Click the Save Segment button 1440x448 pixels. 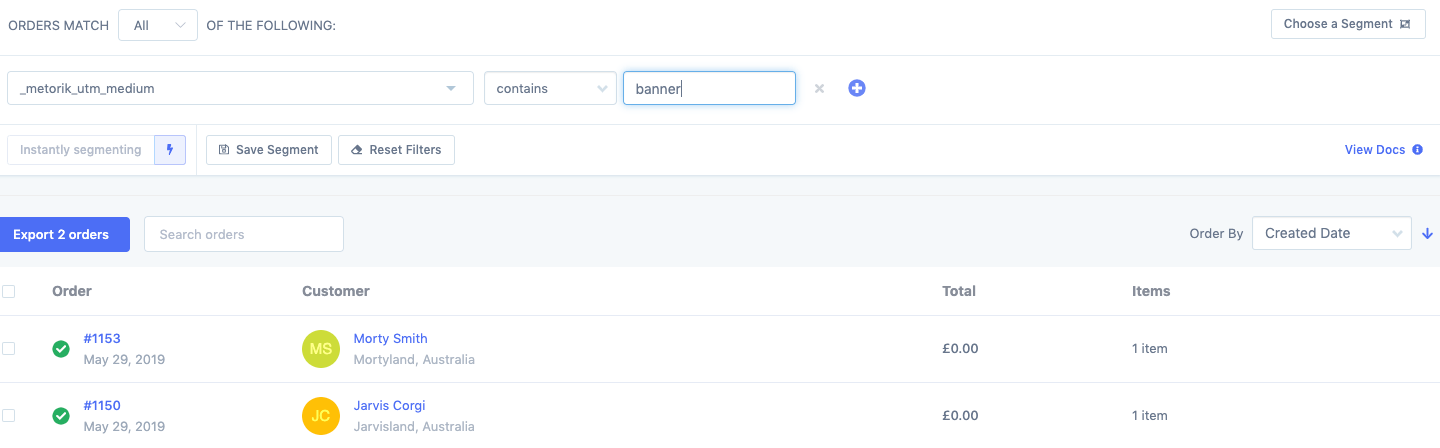click(268, 150)
